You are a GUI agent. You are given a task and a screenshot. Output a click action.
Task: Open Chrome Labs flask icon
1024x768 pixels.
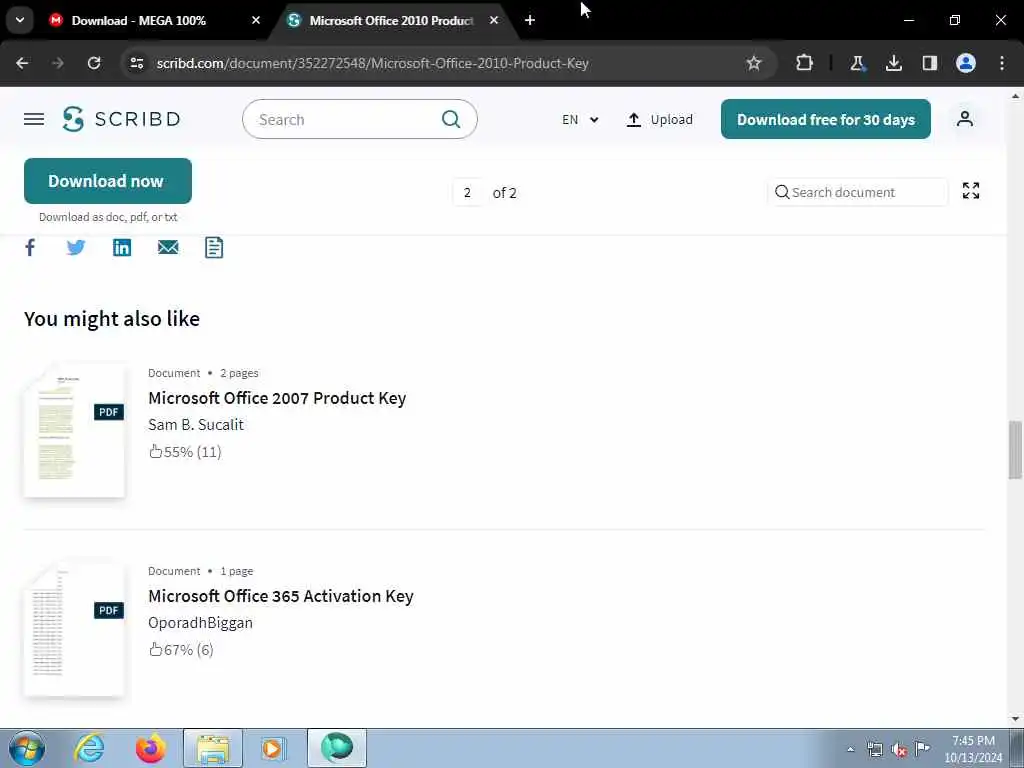coord(857,63)
